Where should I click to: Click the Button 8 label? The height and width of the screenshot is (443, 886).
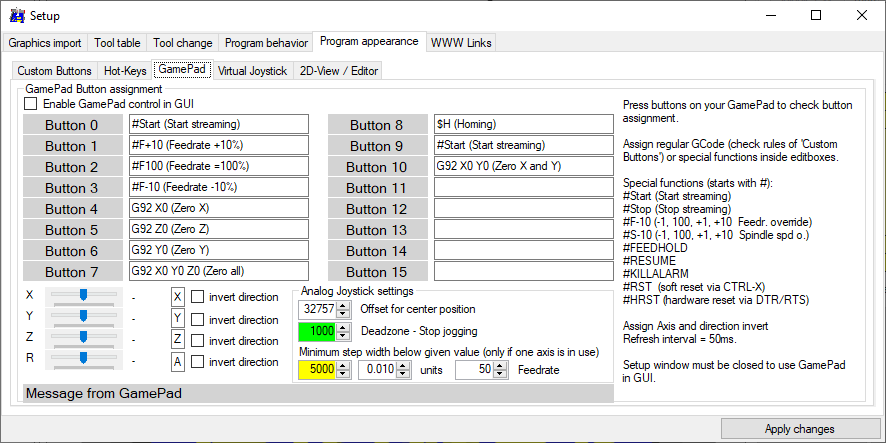coord(376,125)
